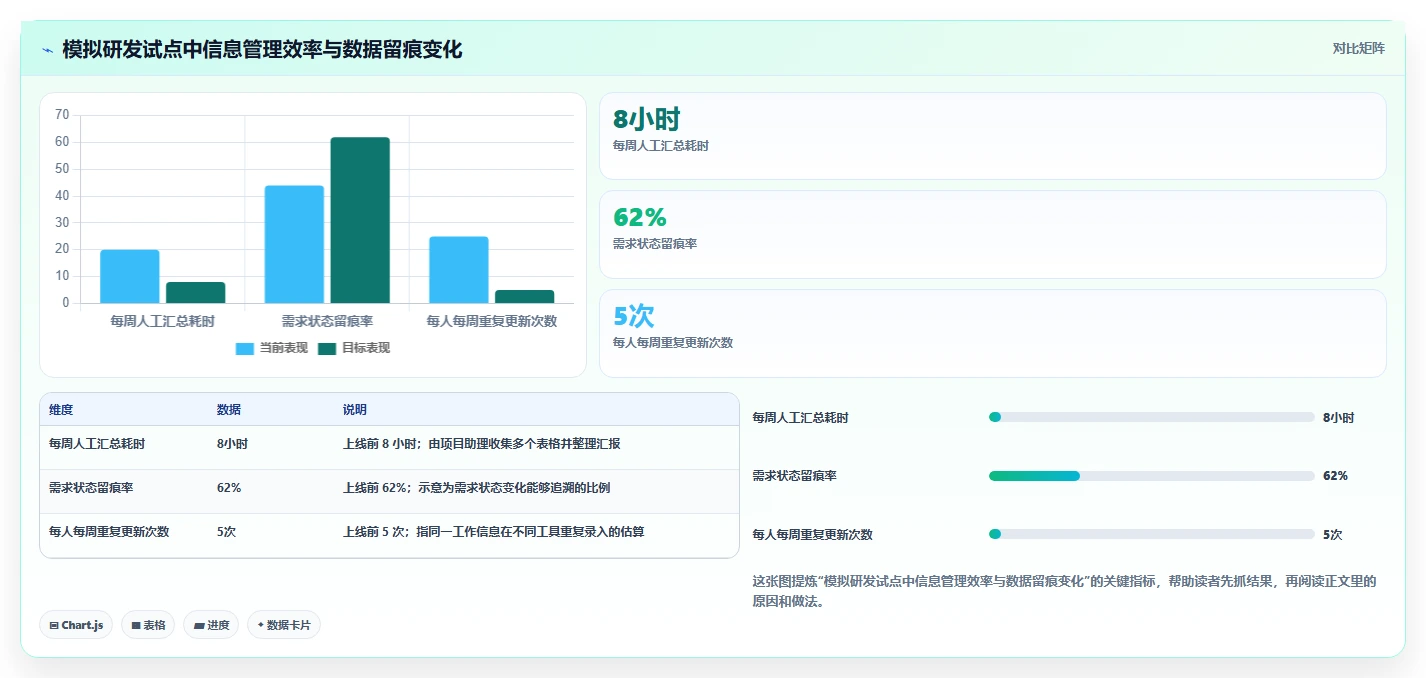
Task: Click description starting 上线前 5 次
Action: coord(493,532)
